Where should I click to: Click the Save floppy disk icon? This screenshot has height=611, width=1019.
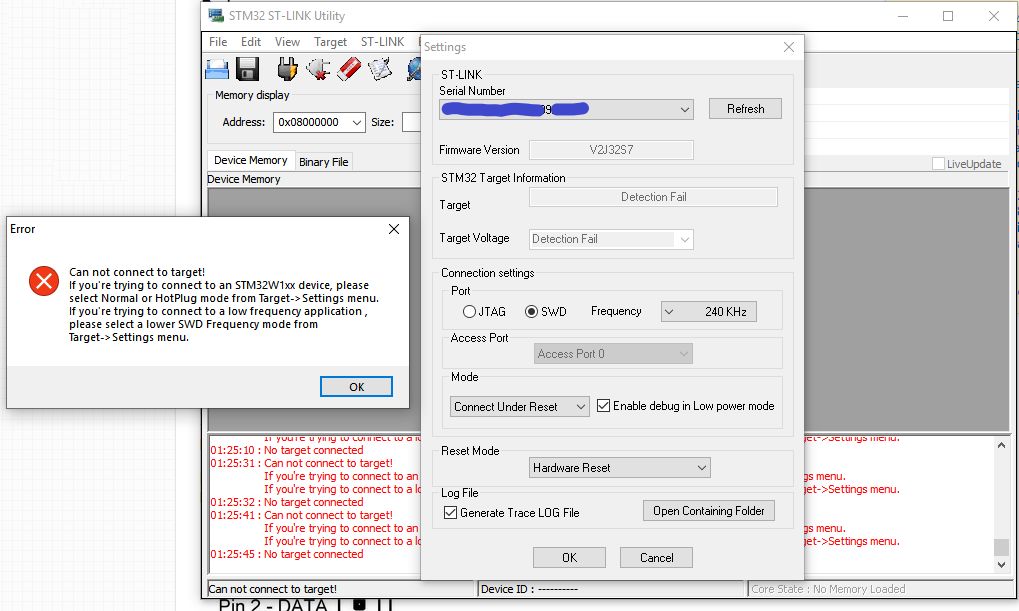pos(248,69)
